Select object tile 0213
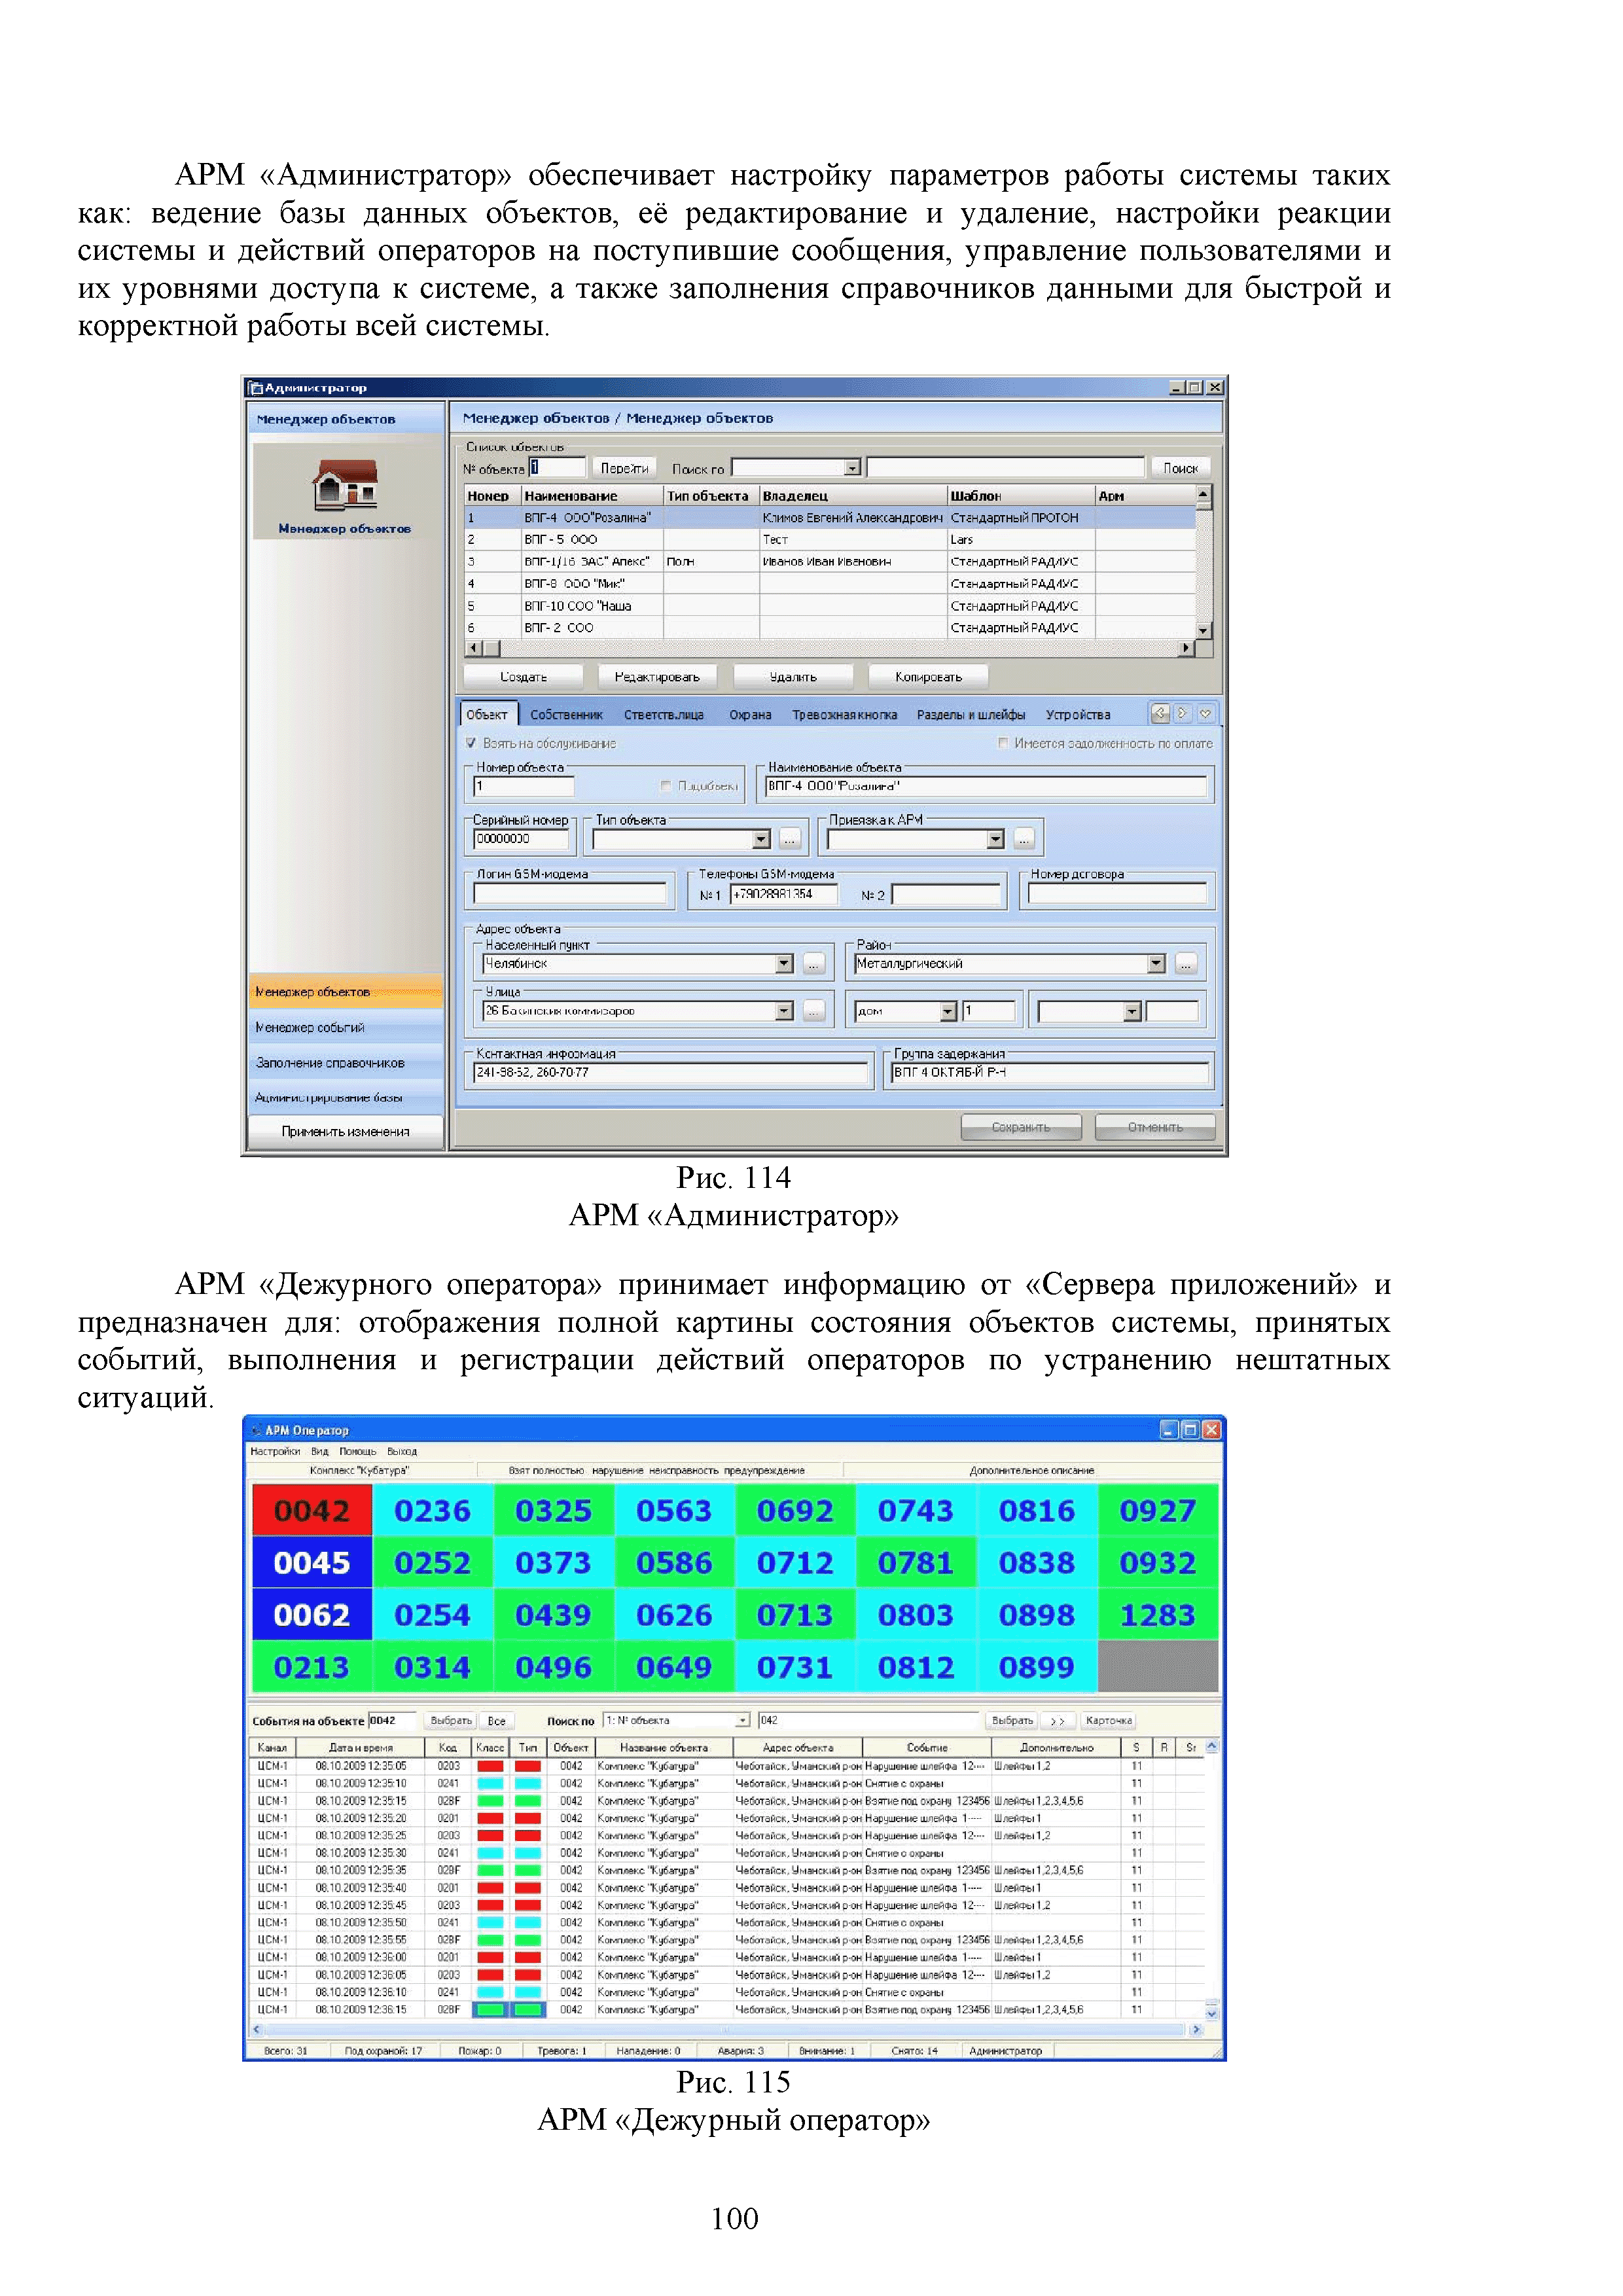 click(311, 1666)
